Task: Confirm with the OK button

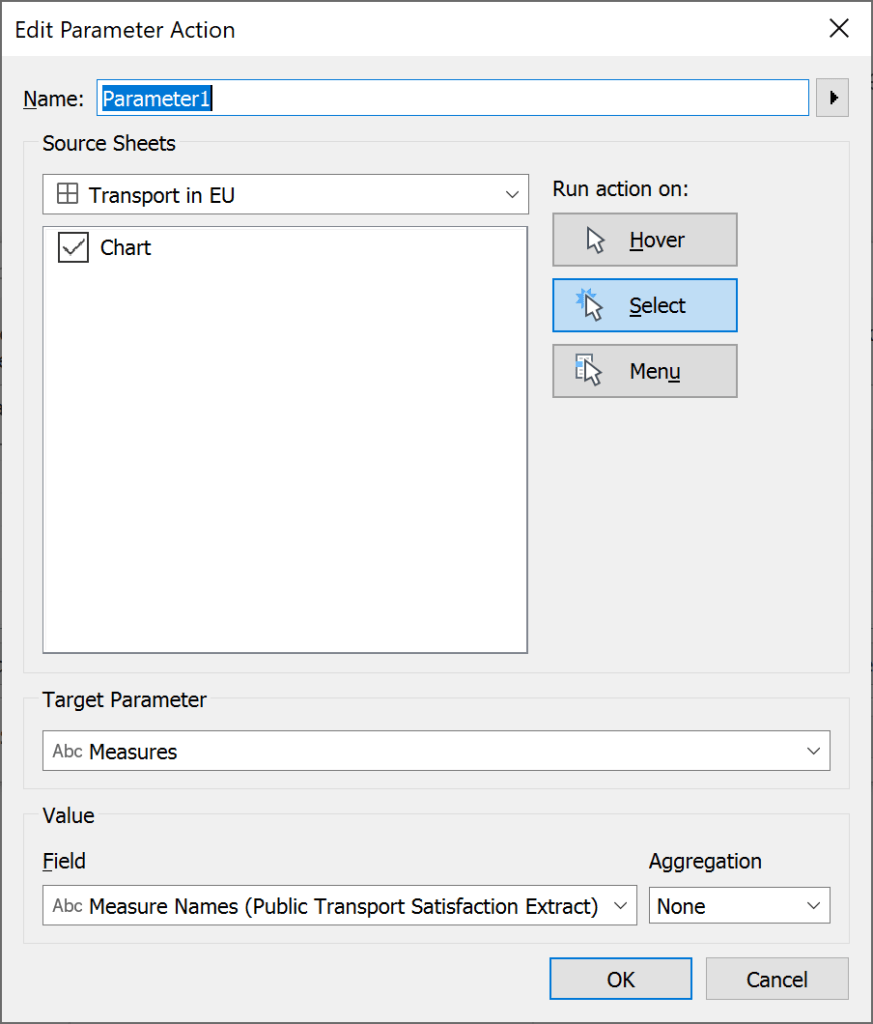Action: coord(620,979)
